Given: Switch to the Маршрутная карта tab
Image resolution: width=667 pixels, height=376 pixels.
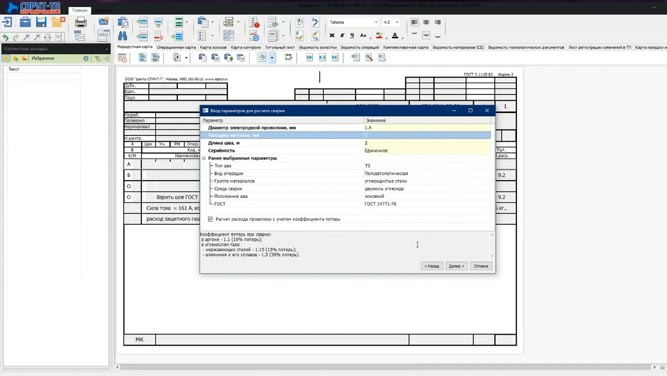Looking at the screenshot, I should click(x=135, y=47).
